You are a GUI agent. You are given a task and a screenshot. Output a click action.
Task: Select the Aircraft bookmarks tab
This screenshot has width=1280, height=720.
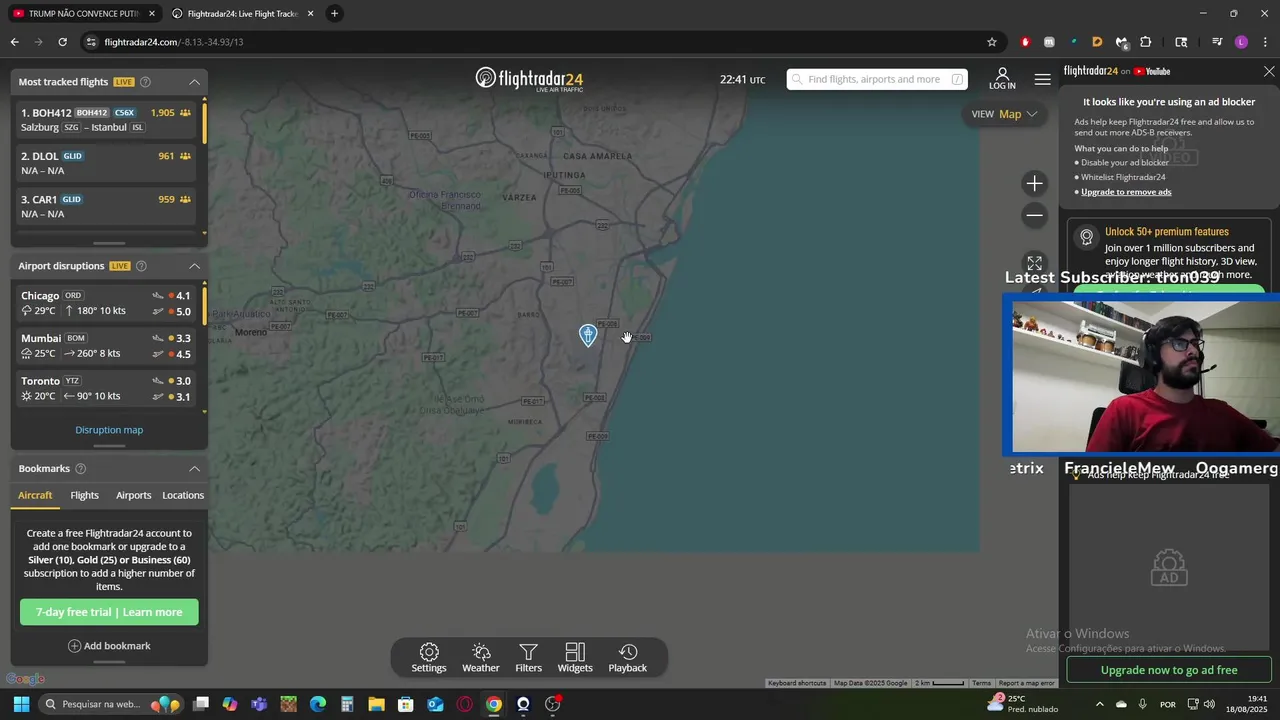coord(35,495)
